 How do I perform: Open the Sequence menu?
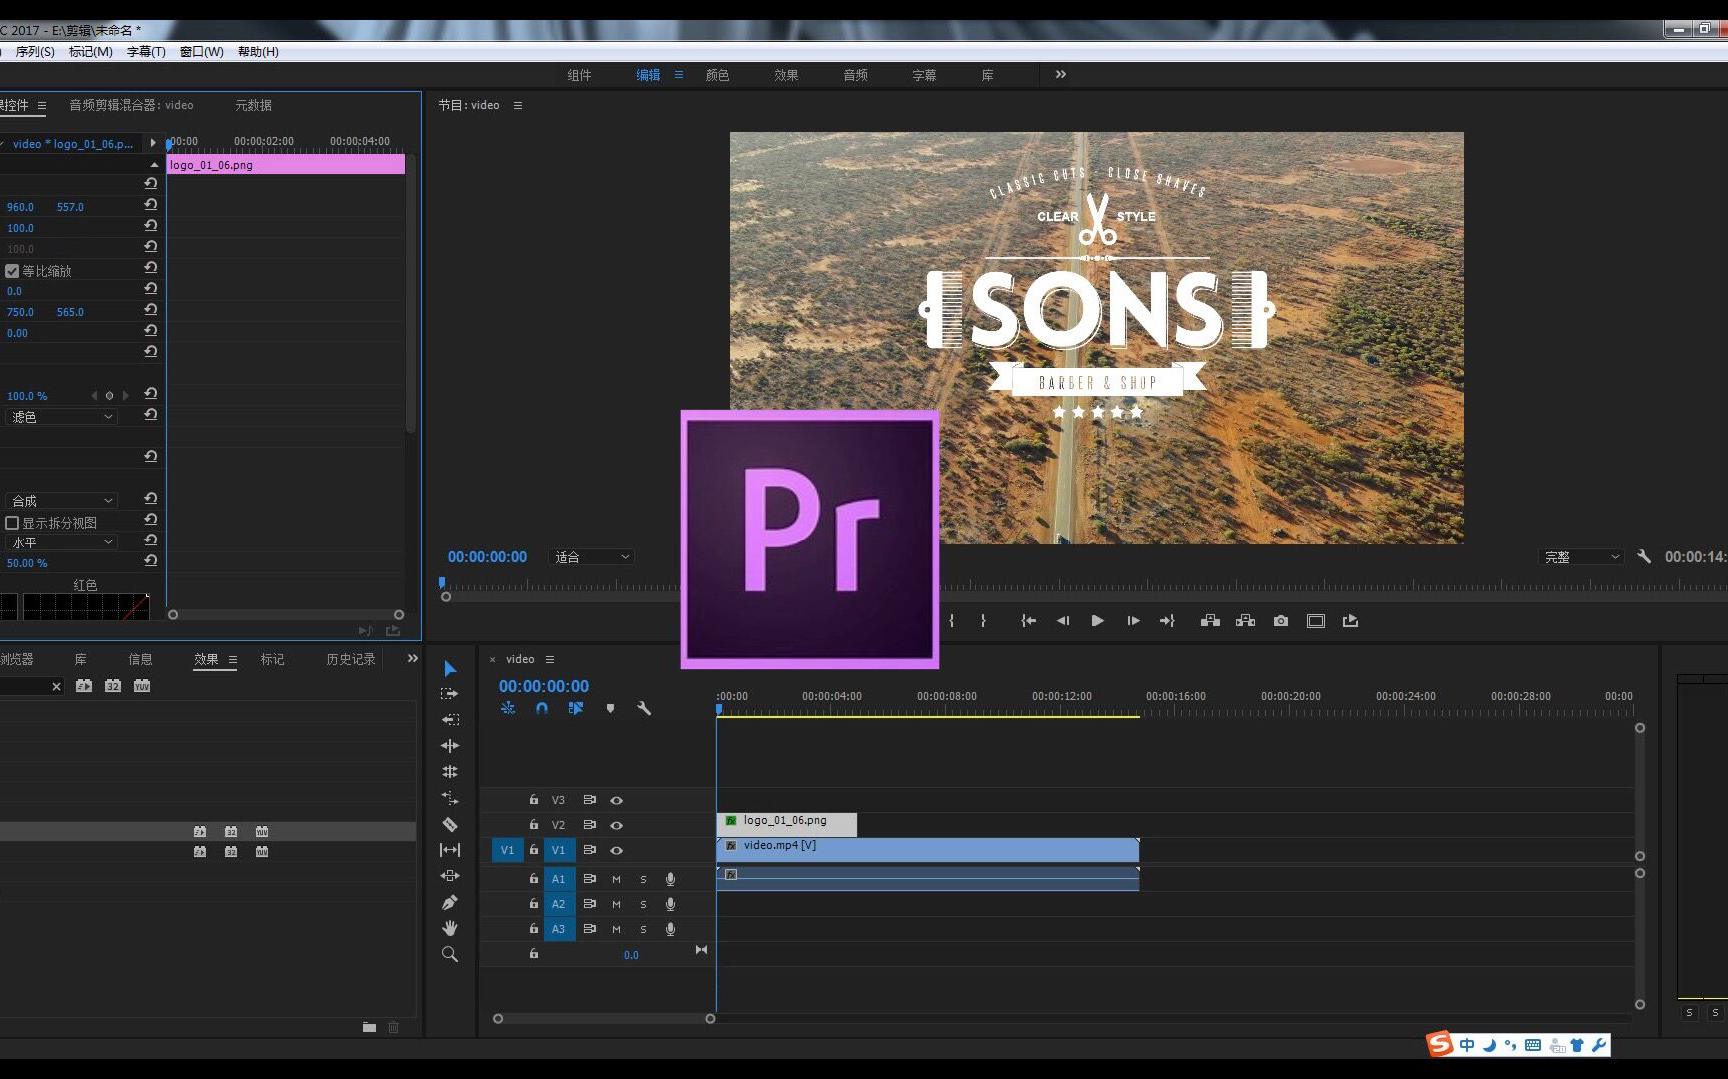(x=35, y=51)
